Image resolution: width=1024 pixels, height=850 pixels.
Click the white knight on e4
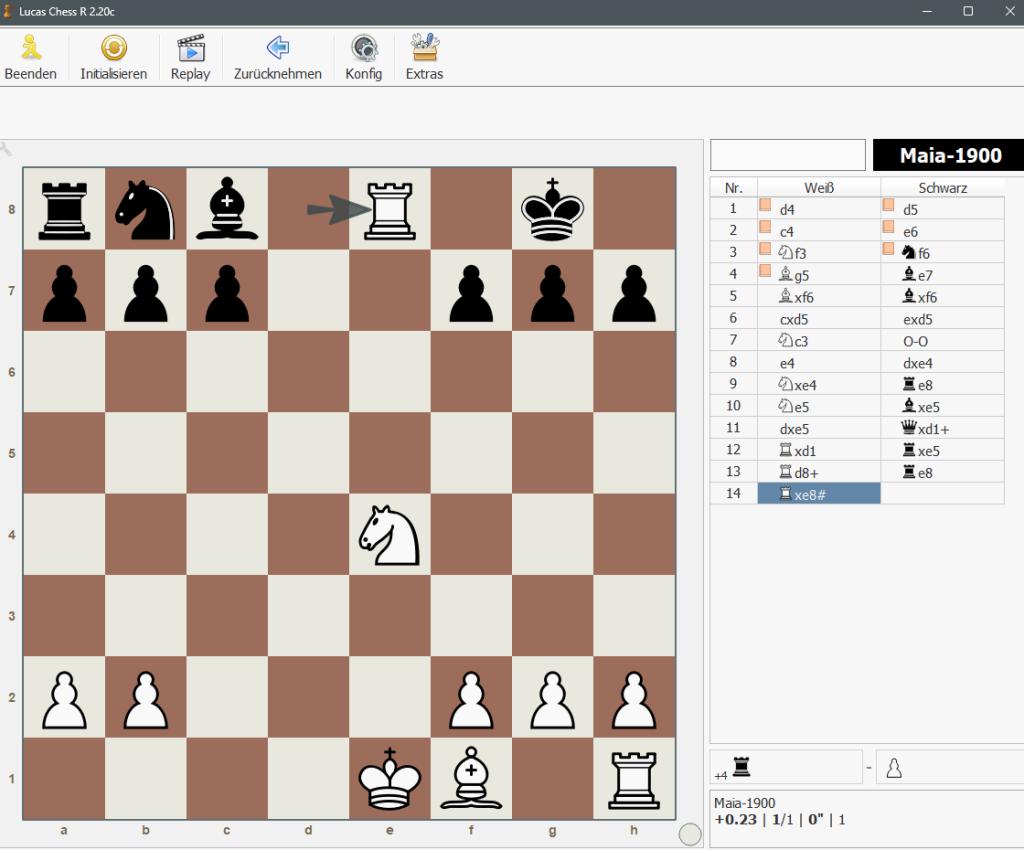click(390, 534)
